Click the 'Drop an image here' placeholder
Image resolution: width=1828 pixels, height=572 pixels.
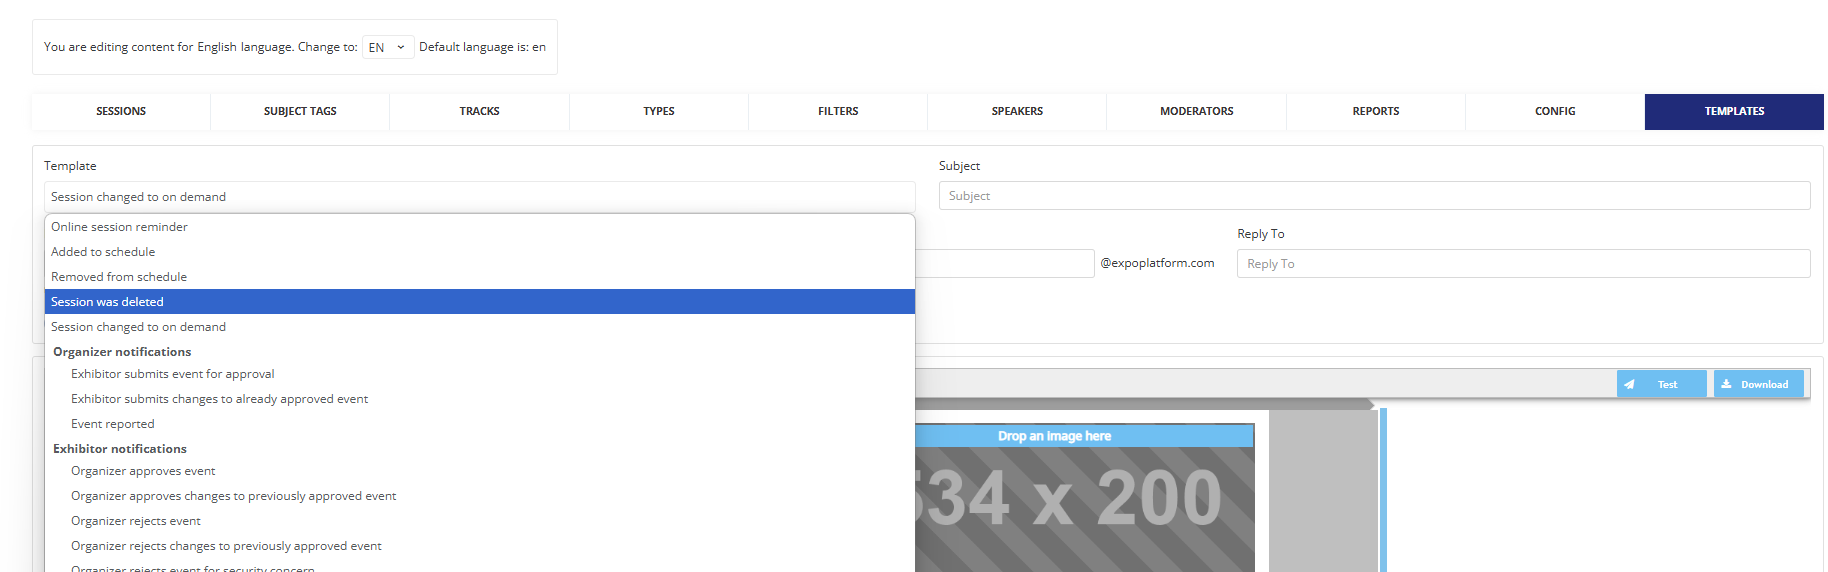(1054, 436)
